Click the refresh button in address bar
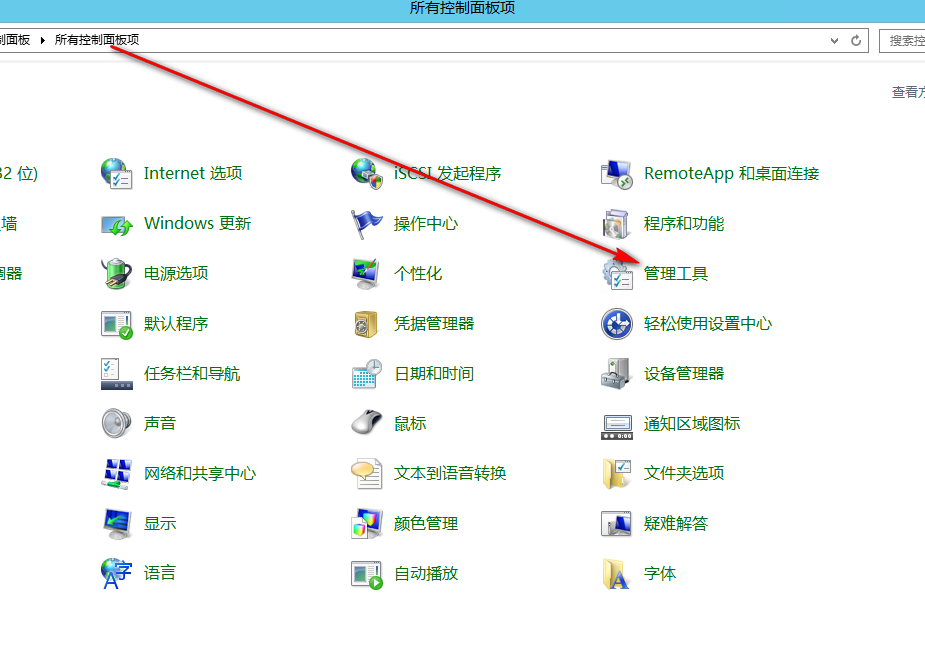 (x=856, y=41)
